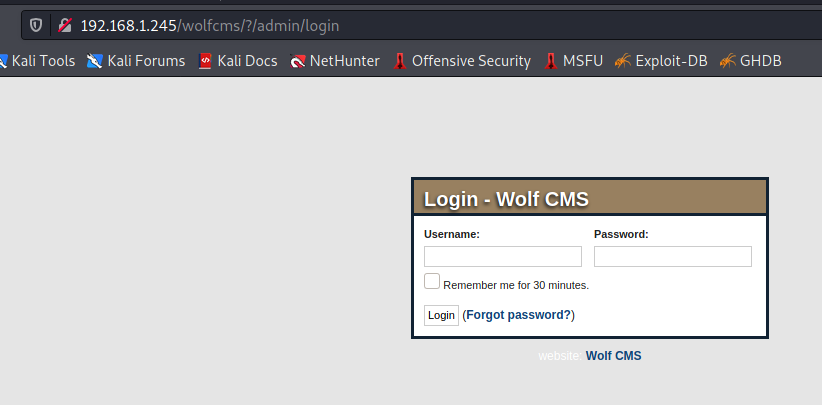Click the tracking protection shield icon

tap(36, 25)
